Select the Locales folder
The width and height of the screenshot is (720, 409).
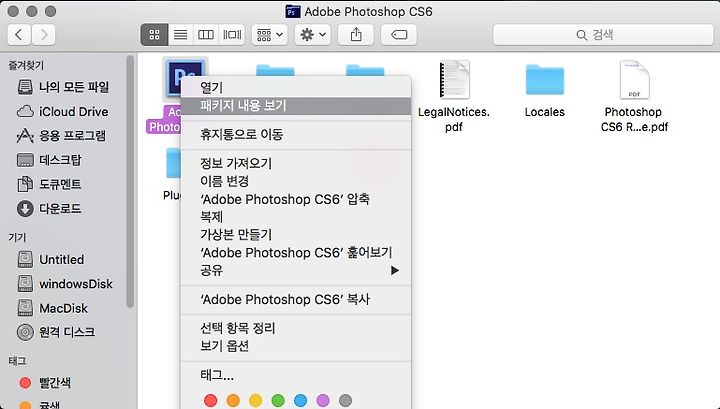545,79
